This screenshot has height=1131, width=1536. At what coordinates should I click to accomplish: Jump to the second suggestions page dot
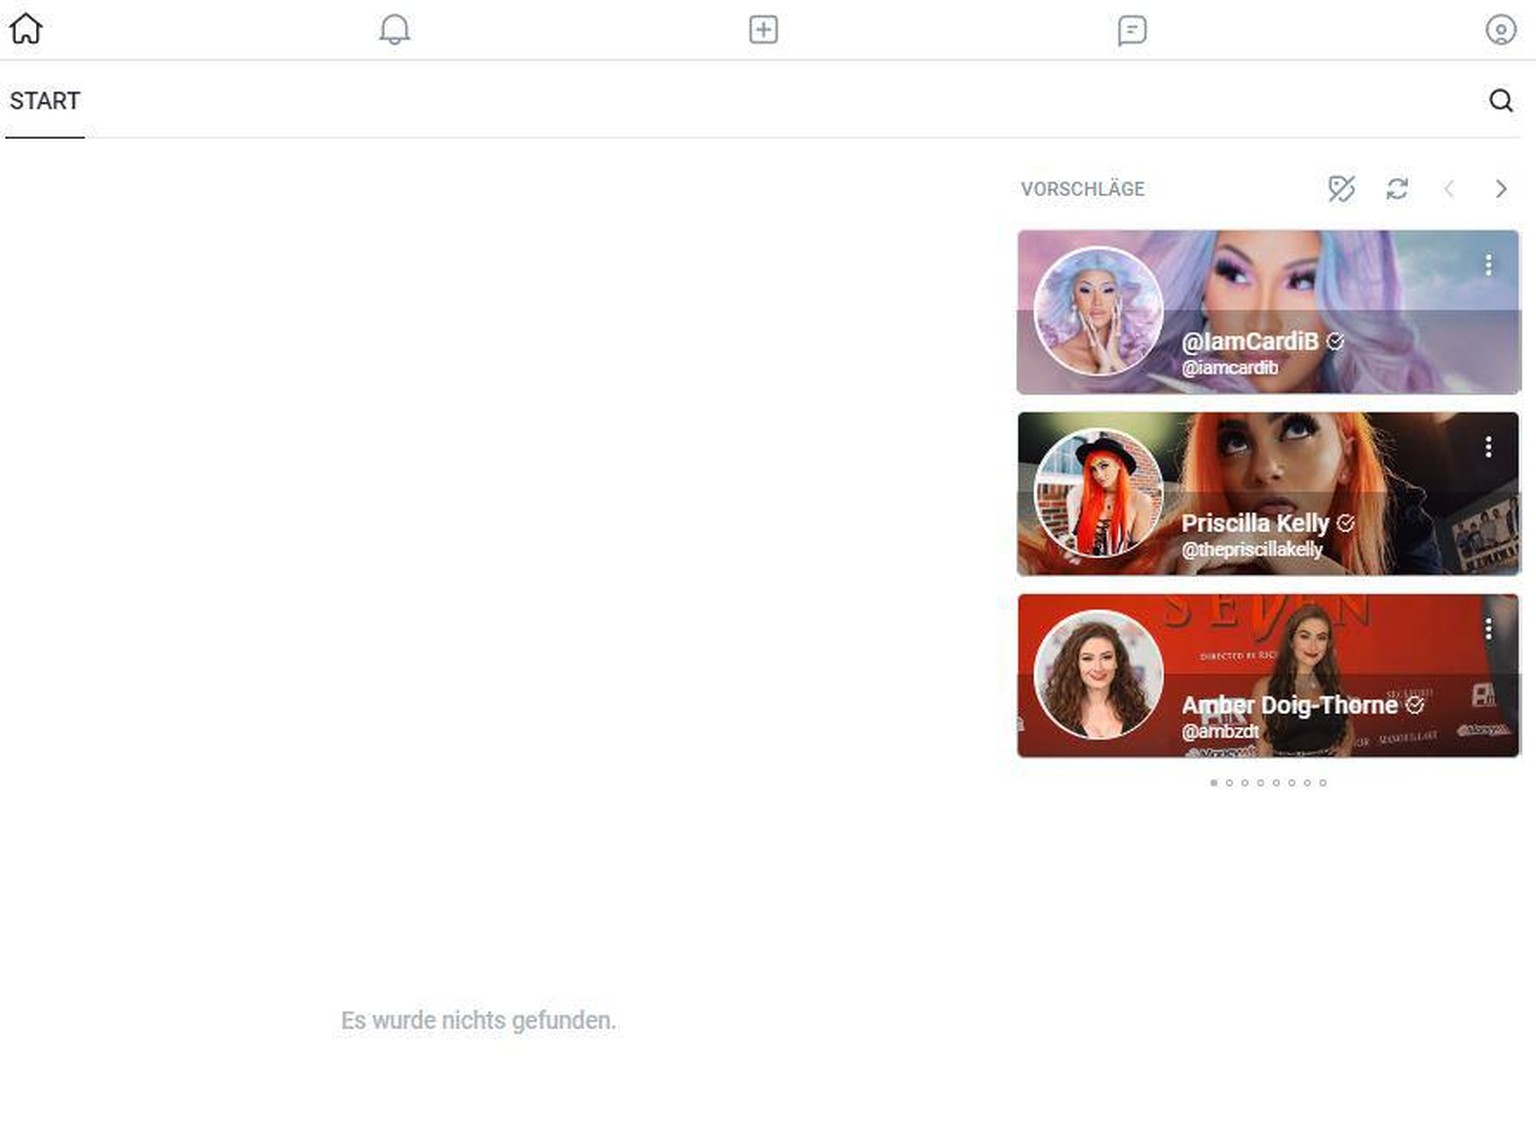(1229, 783)
